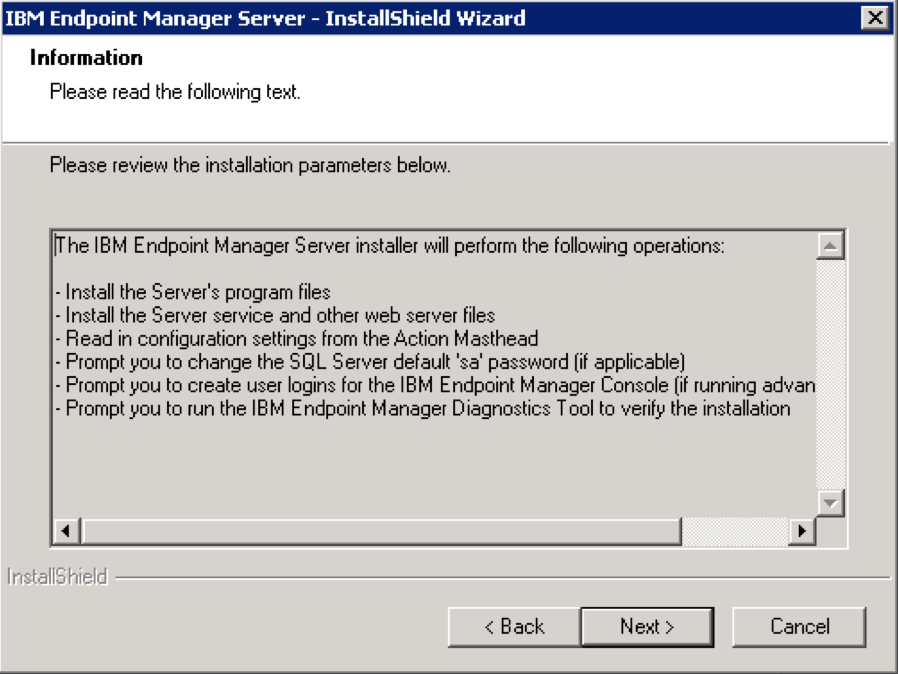
Task: Click the text box scroll up arrow
Action: 830,245
